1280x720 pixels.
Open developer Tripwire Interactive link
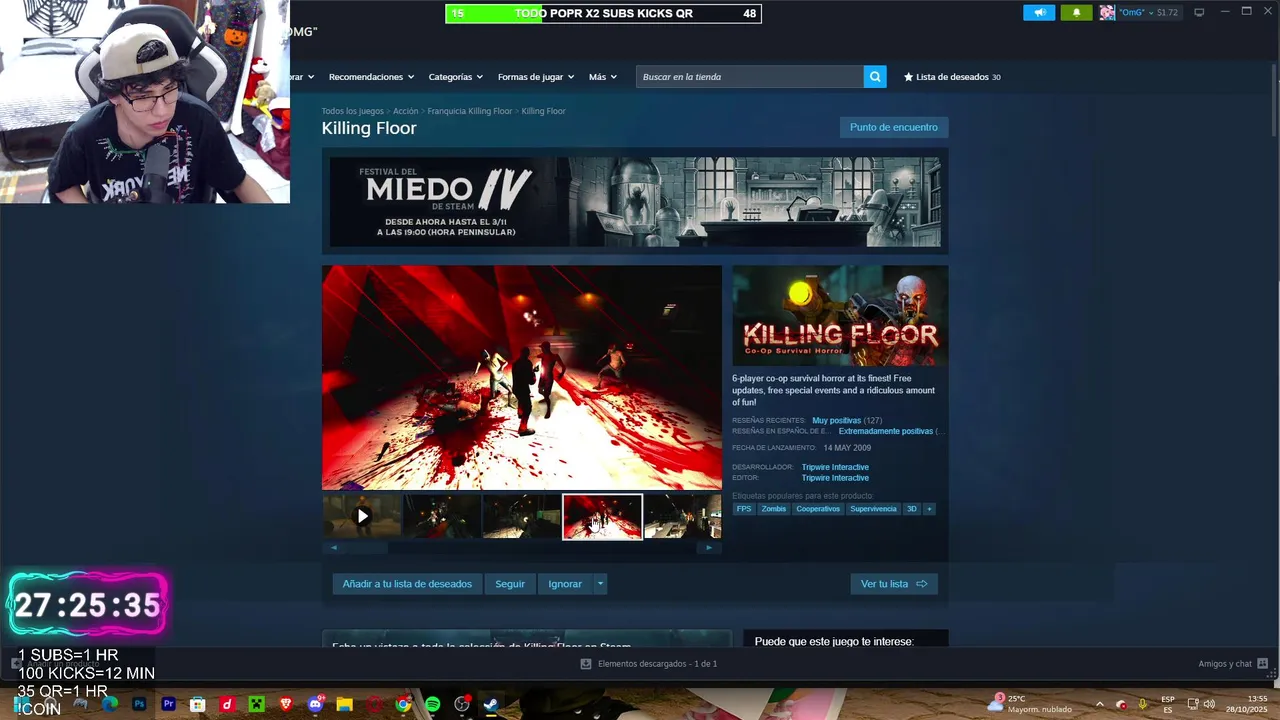pos(835,467)
